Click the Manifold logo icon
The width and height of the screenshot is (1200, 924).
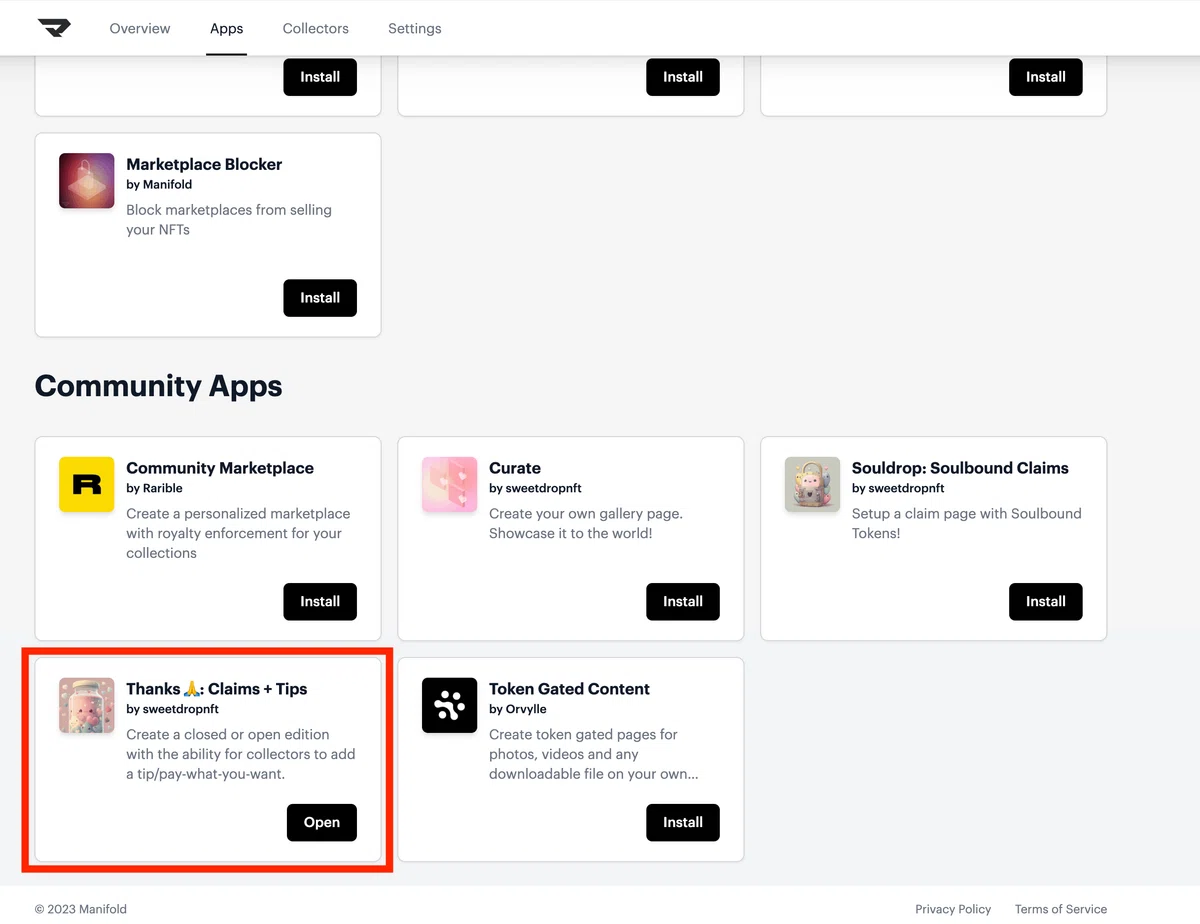coord(55,28)
